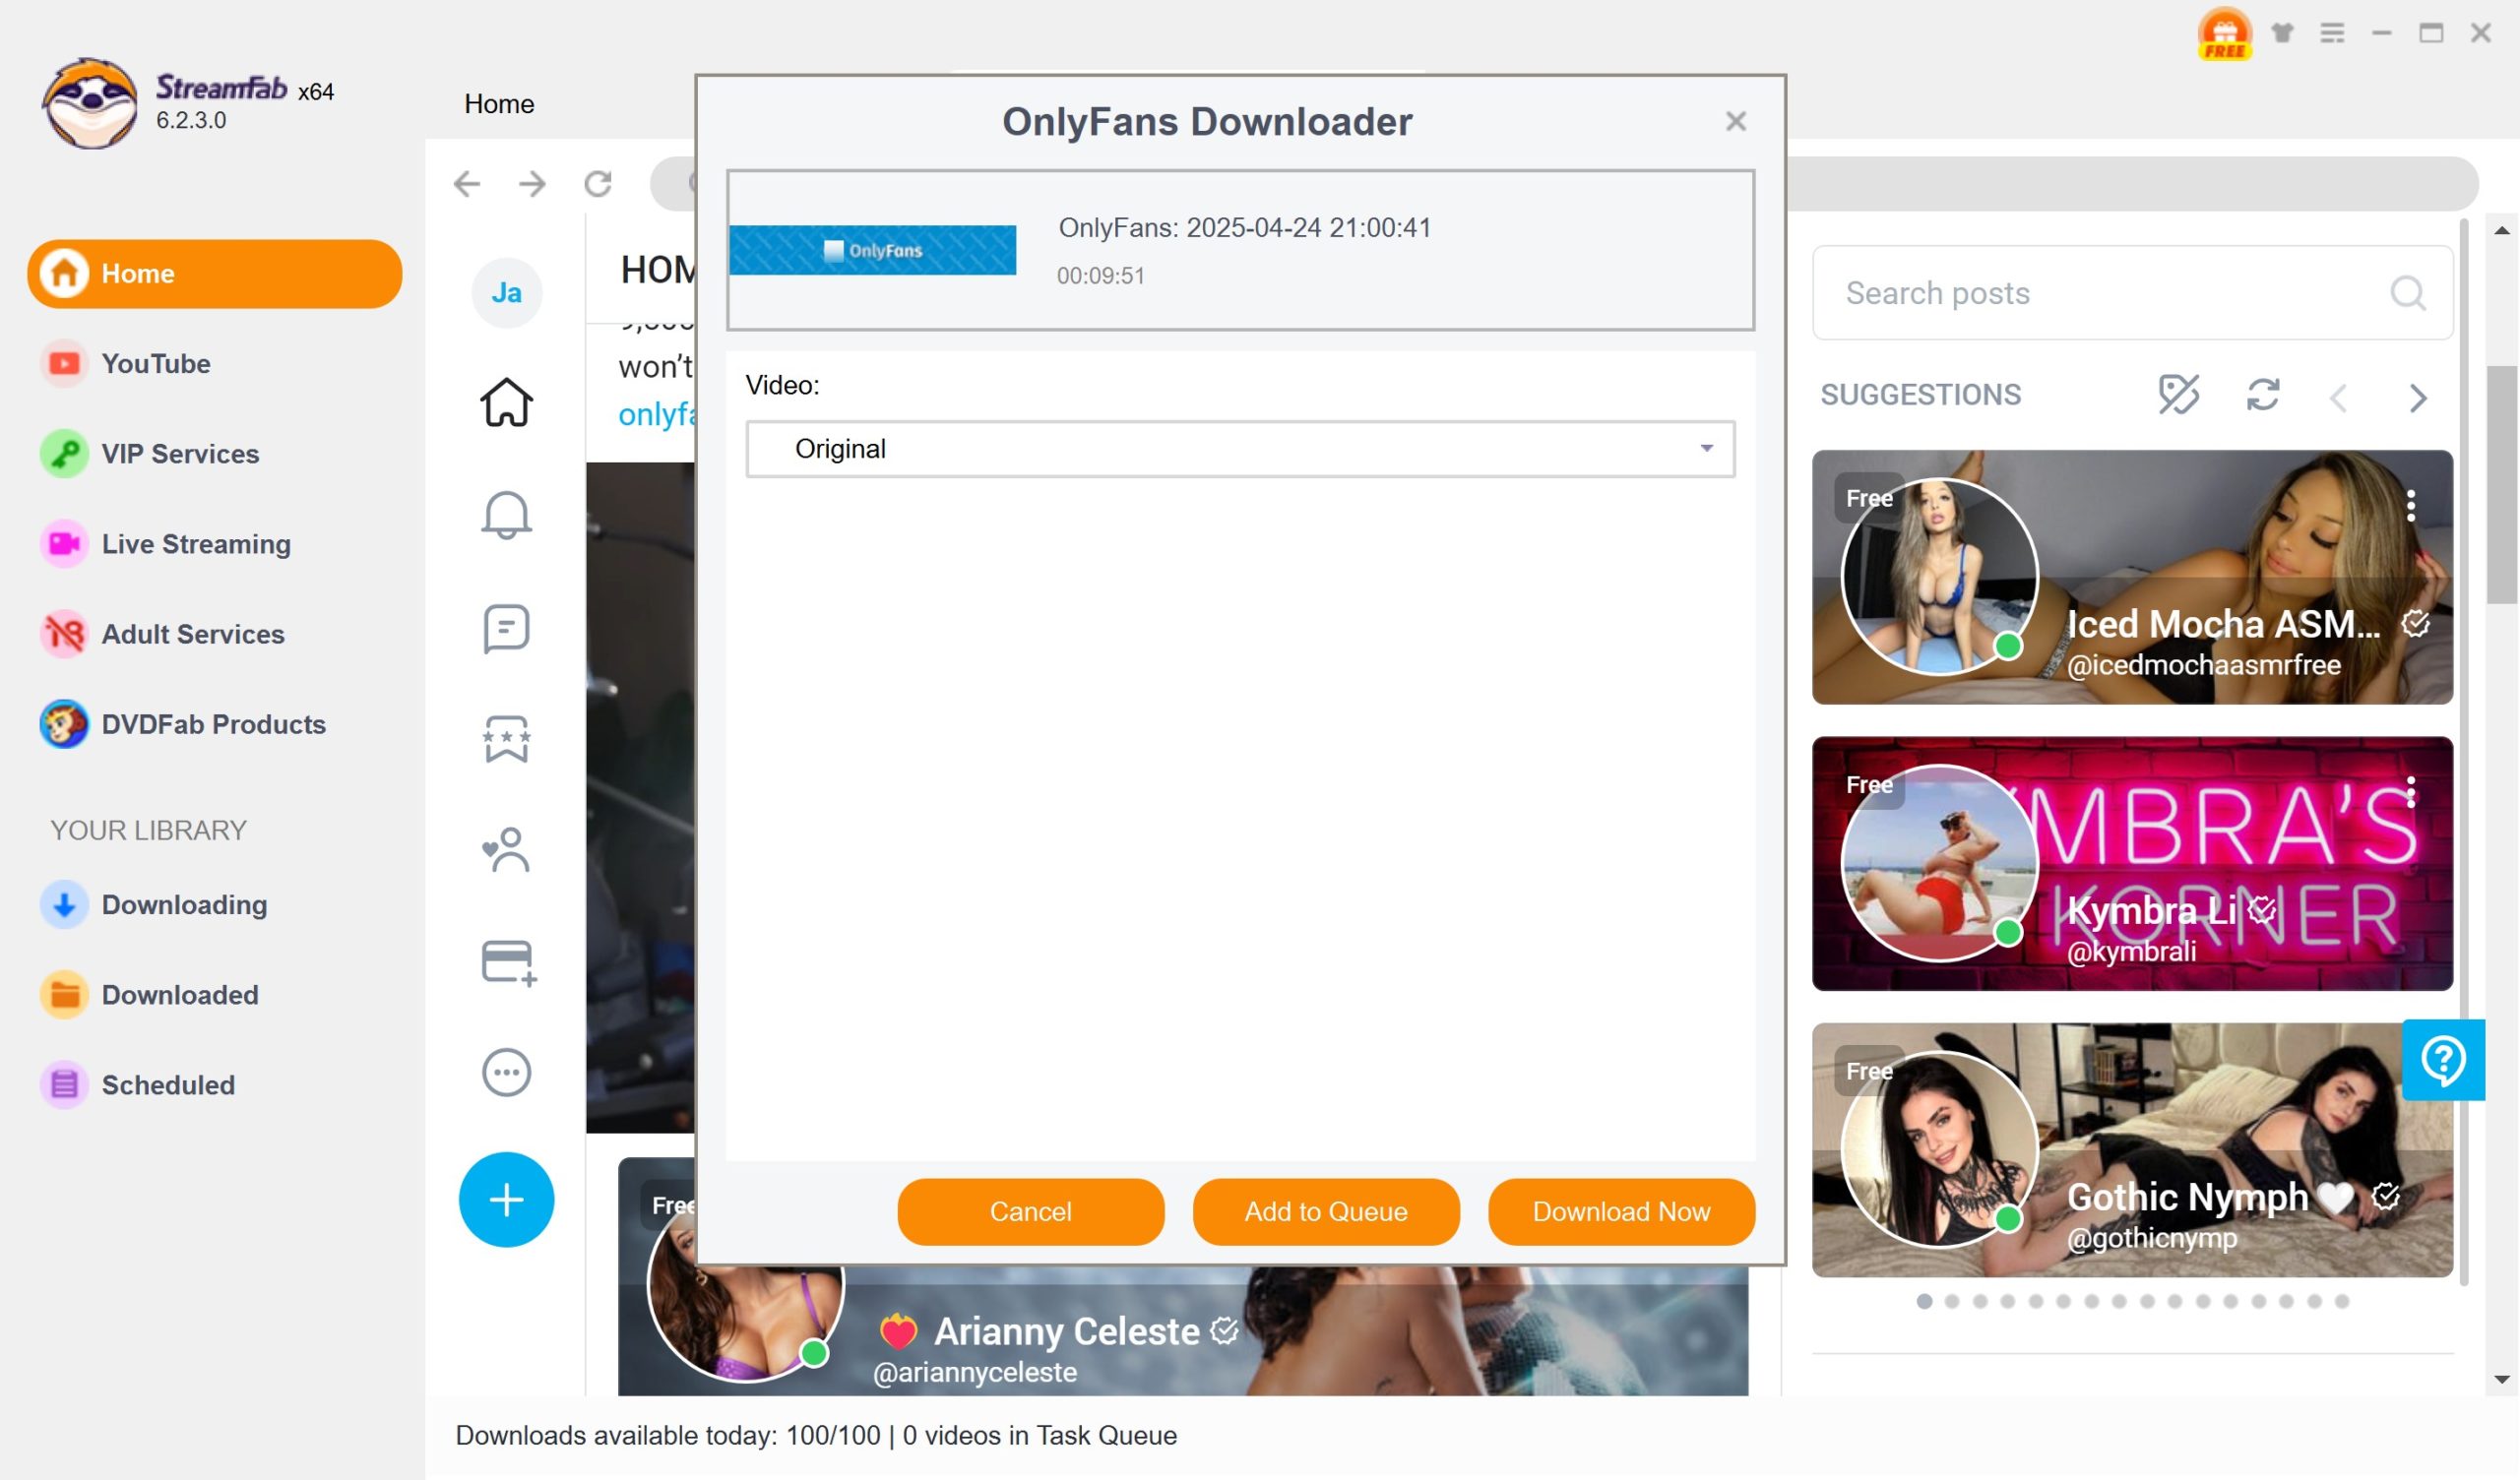The height and width of the screenshot is (1480, 2520).
Task: Open the collections bookmark icon
Action: tap(507, 739)
